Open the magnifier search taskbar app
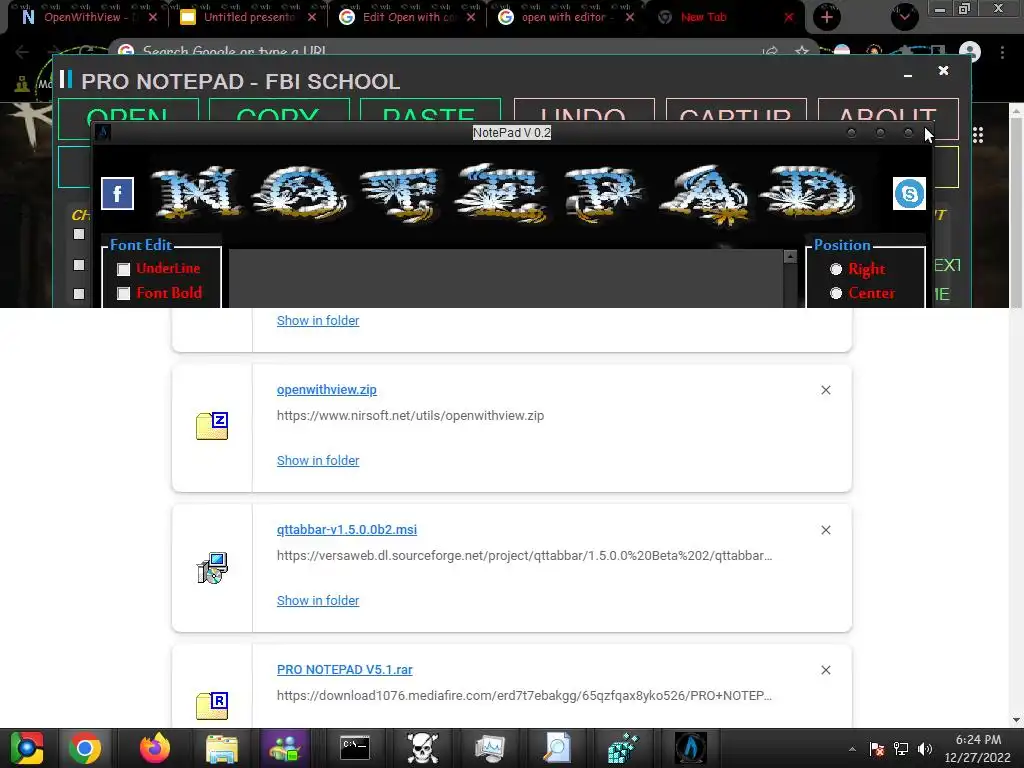This screenshot has width=1024, height=768. [557, 748]
